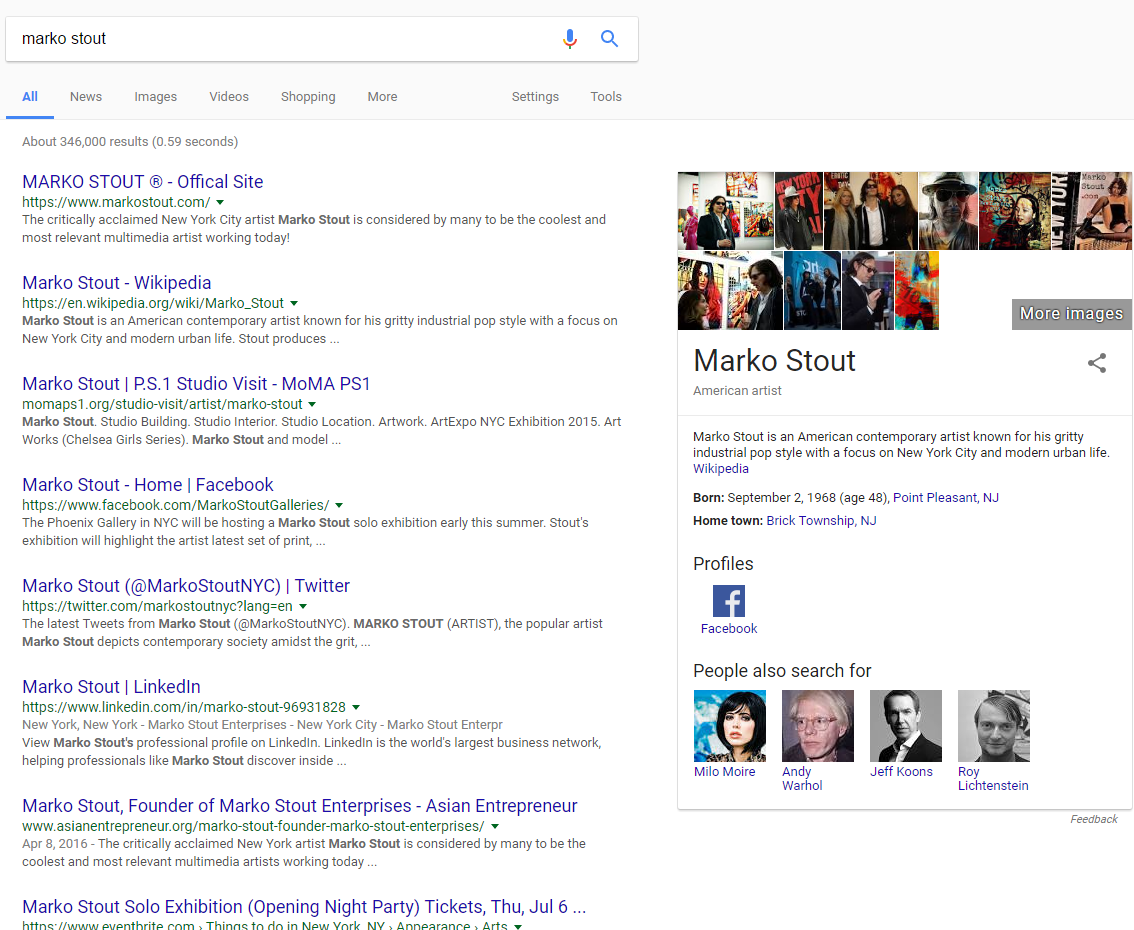The width and height of the screenshot is (1134, 930).
Task: Open the sunglasses and hat portrait thumbnail
Action: (948, 211)
